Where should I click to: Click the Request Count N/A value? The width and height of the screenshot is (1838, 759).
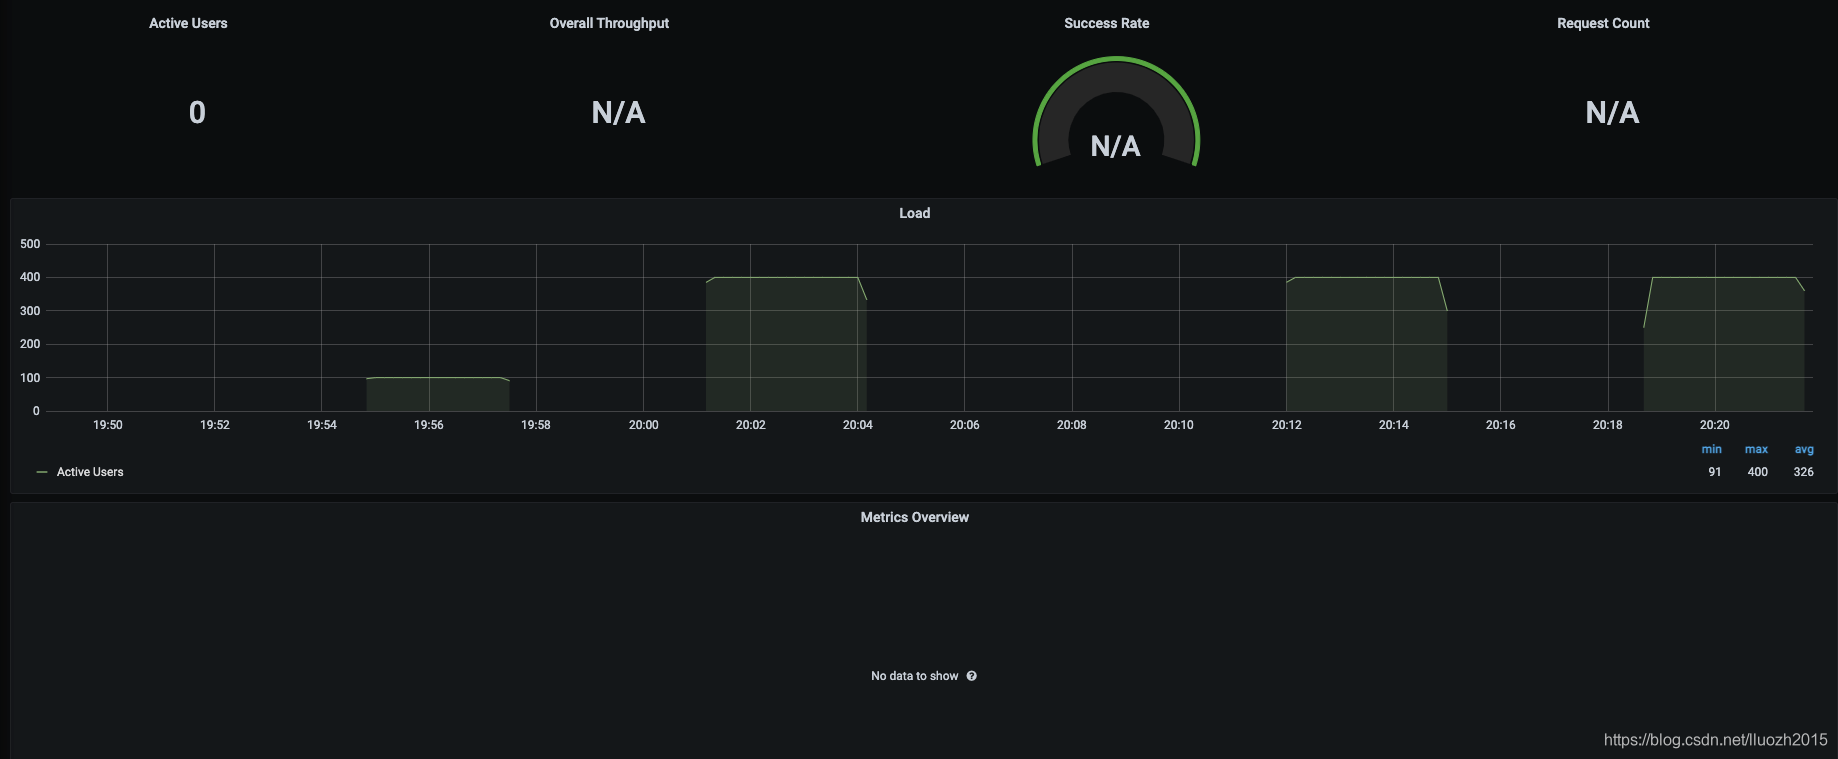pyautogui.click(x=1612, y=112)
